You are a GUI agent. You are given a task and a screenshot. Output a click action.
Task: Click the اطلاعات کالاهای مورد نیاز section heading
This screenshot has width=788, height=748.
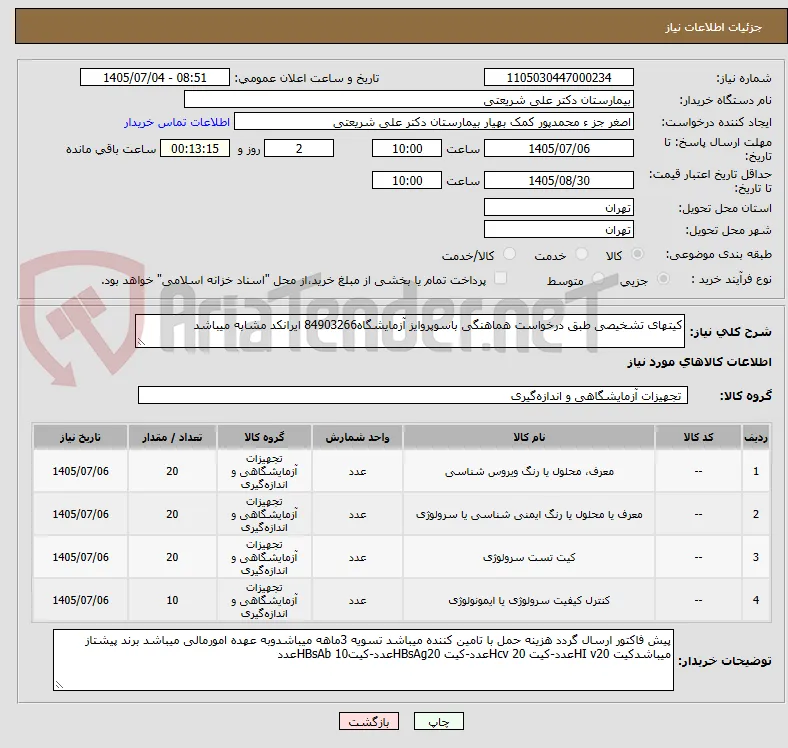click(x=699, y=362)
